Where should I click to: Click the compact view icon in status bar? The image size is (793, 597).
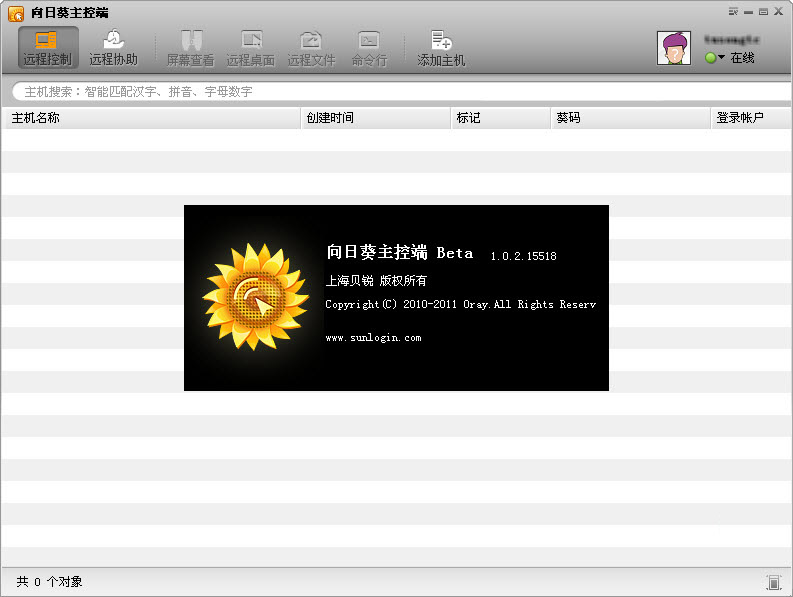[x=773, y=582]
